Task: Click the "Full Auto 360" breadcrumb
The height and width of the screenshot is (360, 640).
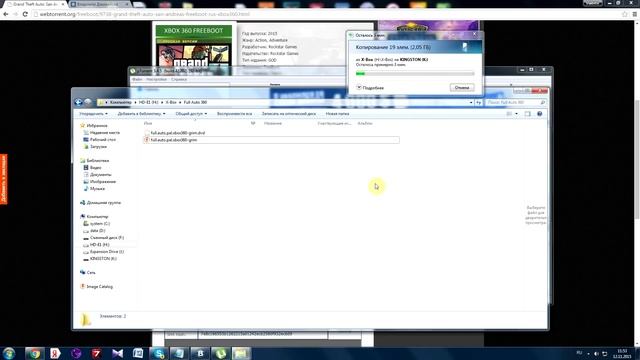Action: point(196,102)
